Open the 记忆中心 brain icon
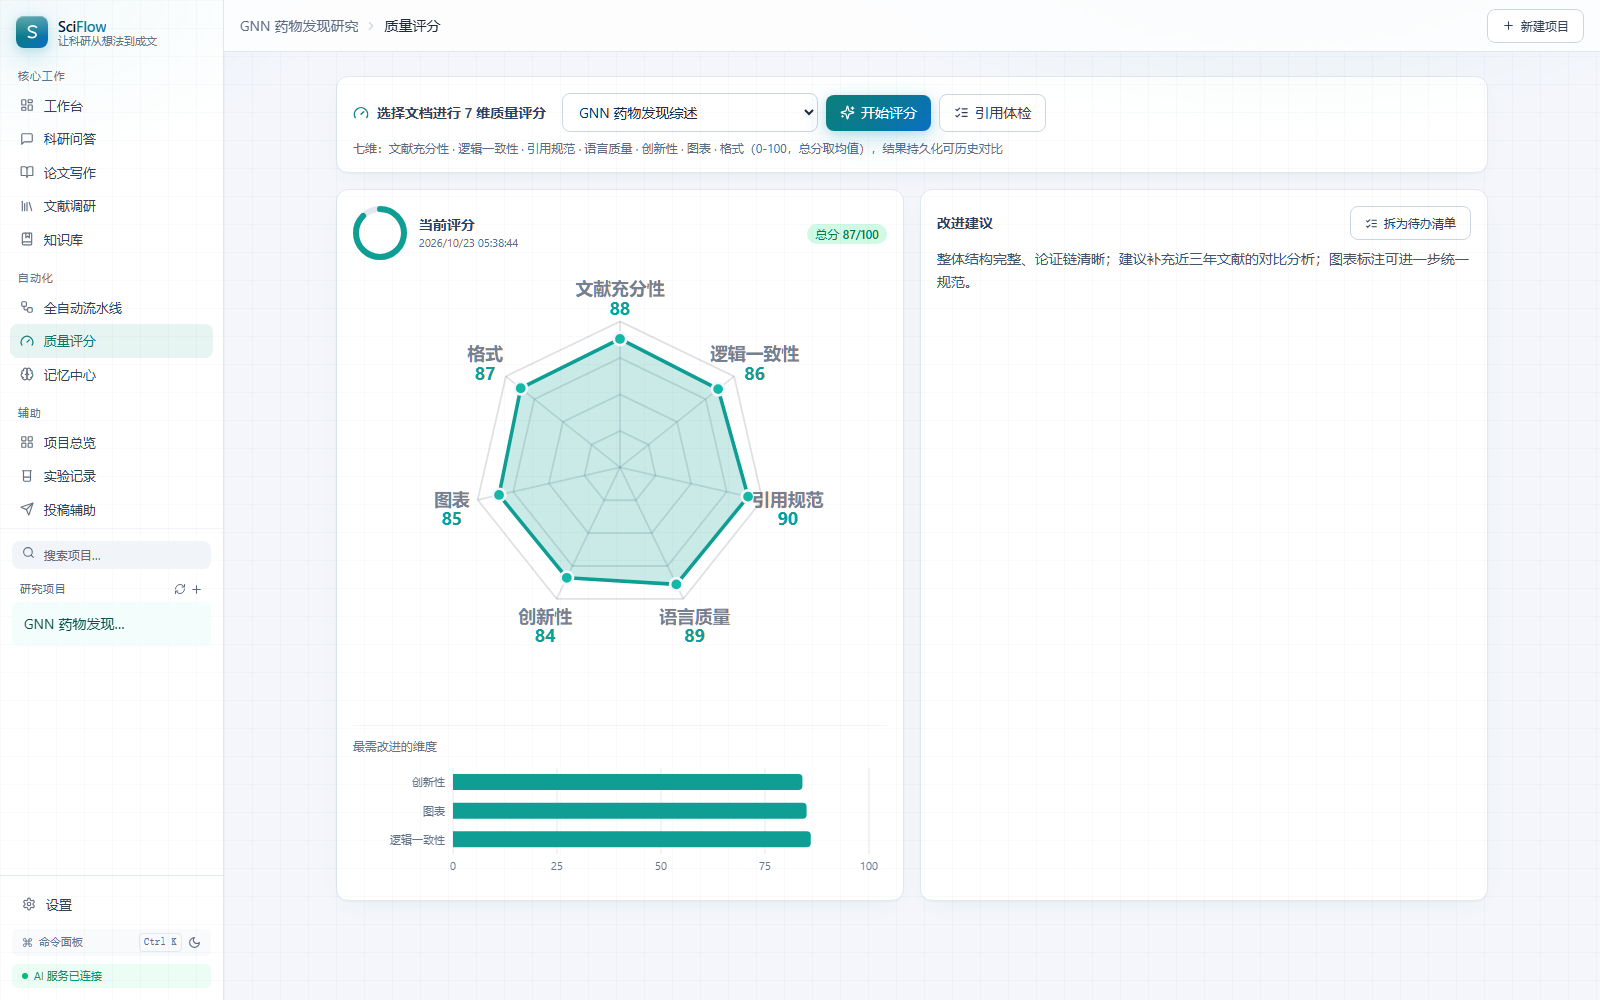1600x1000 pixels. pyautogui.click(x=27, y=374)
